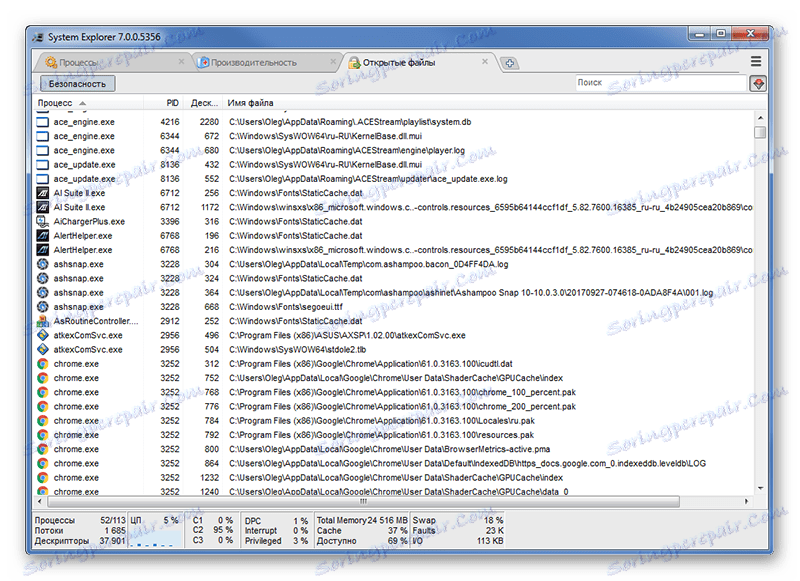Click AI Suite II.exe icon, descriptor 256
The height and width of the screenshot is (581, 800).
[43, 193]
